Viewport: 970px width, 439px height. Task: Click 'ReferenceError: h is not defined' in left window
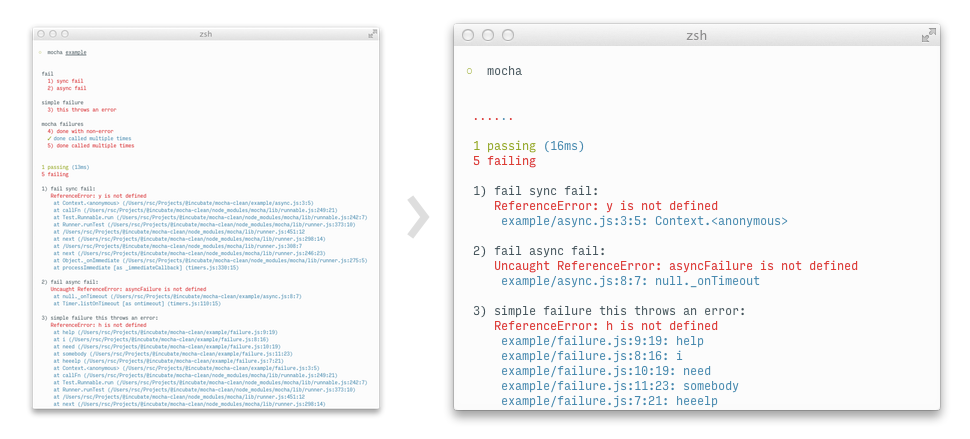(x=98, y=325)
